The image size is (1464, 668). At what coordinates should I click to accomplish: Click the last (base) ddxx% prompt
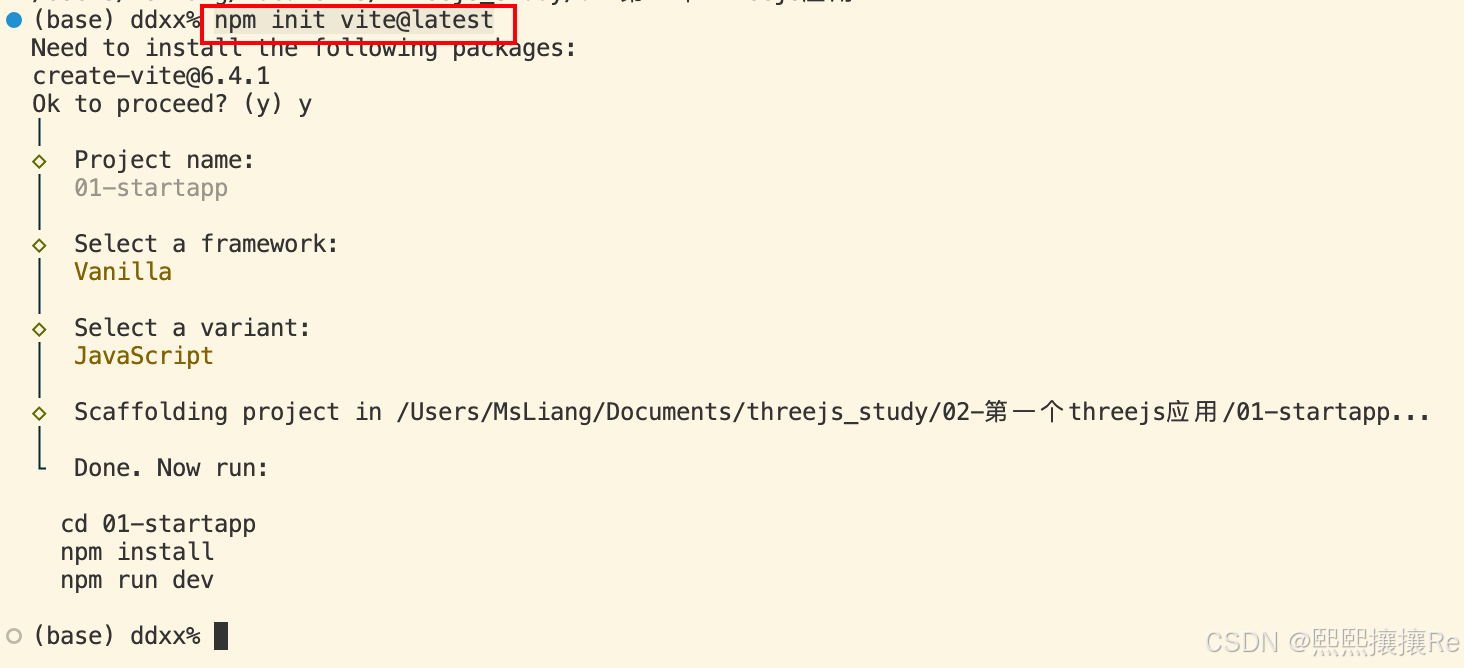[116, 636]
